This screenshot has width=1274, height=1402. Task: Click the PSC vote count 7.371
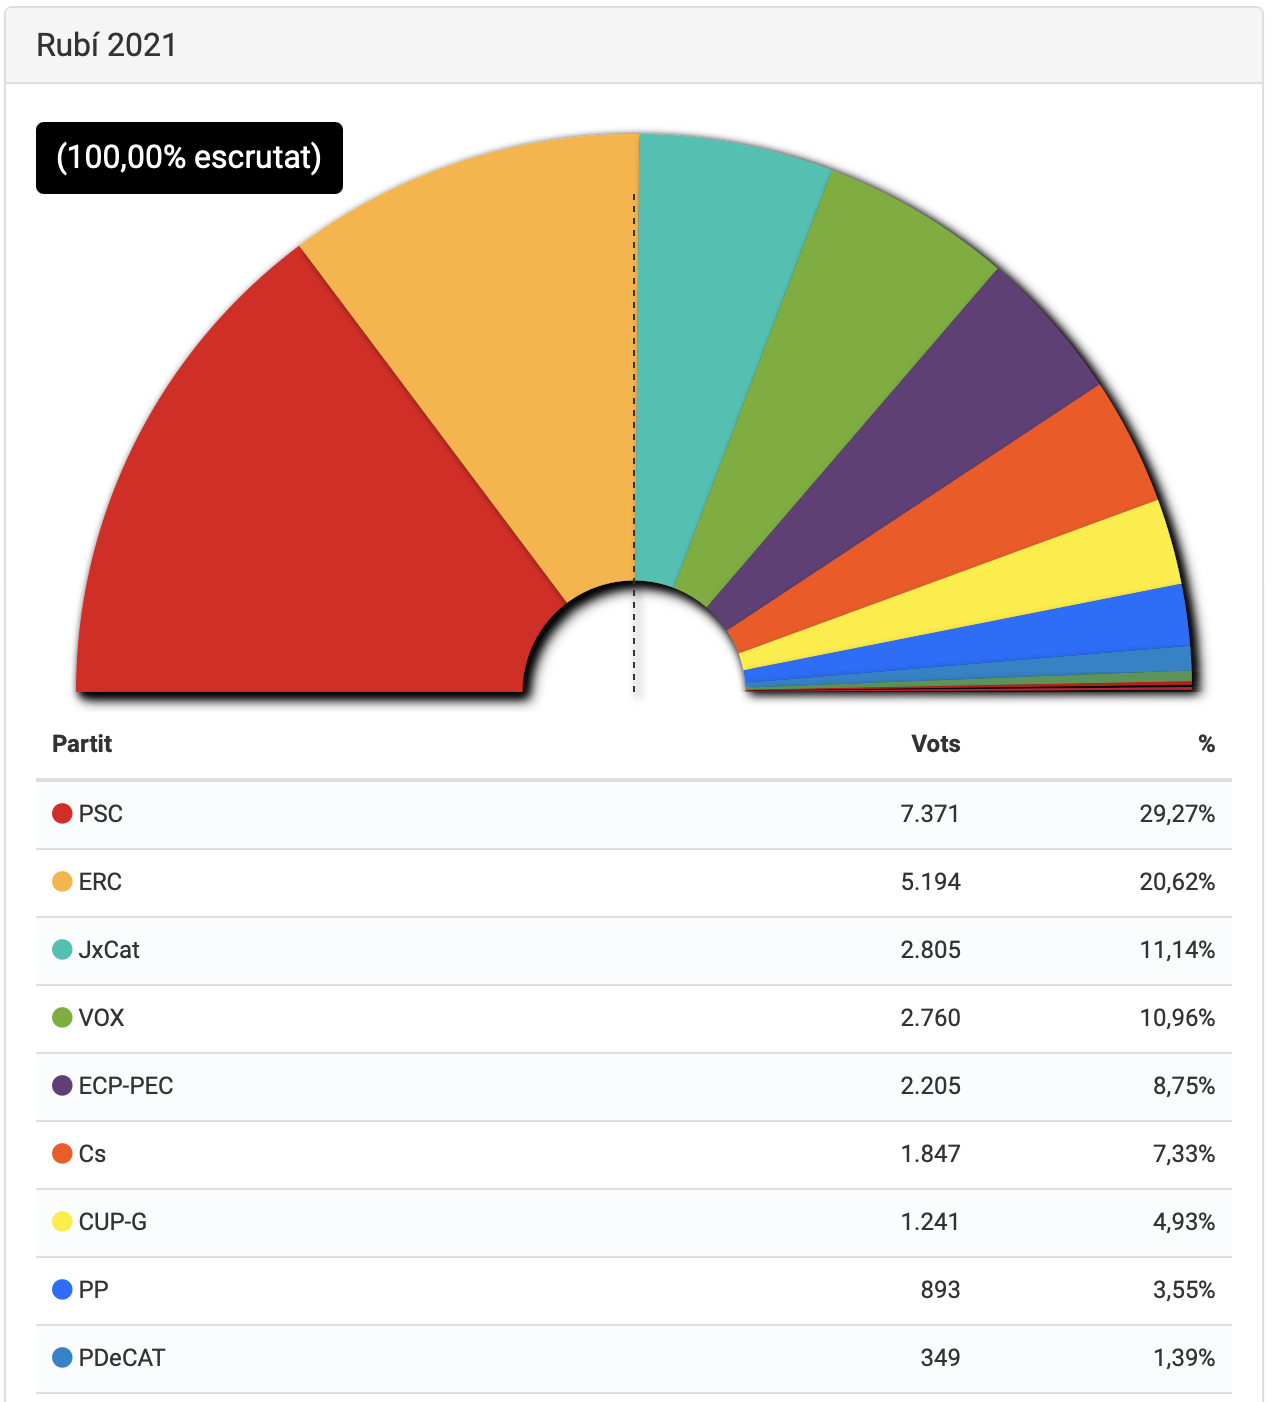click(x=929, y=814)
